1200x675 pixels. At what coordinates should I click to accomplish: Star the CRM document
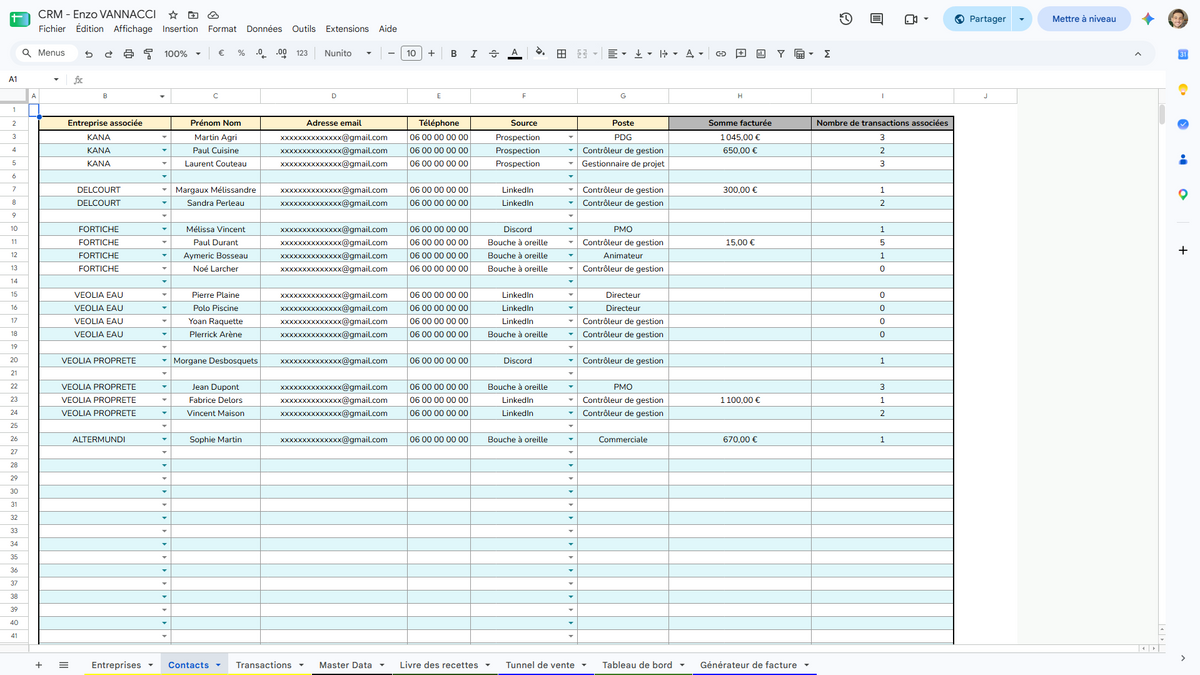click(173, 16)
